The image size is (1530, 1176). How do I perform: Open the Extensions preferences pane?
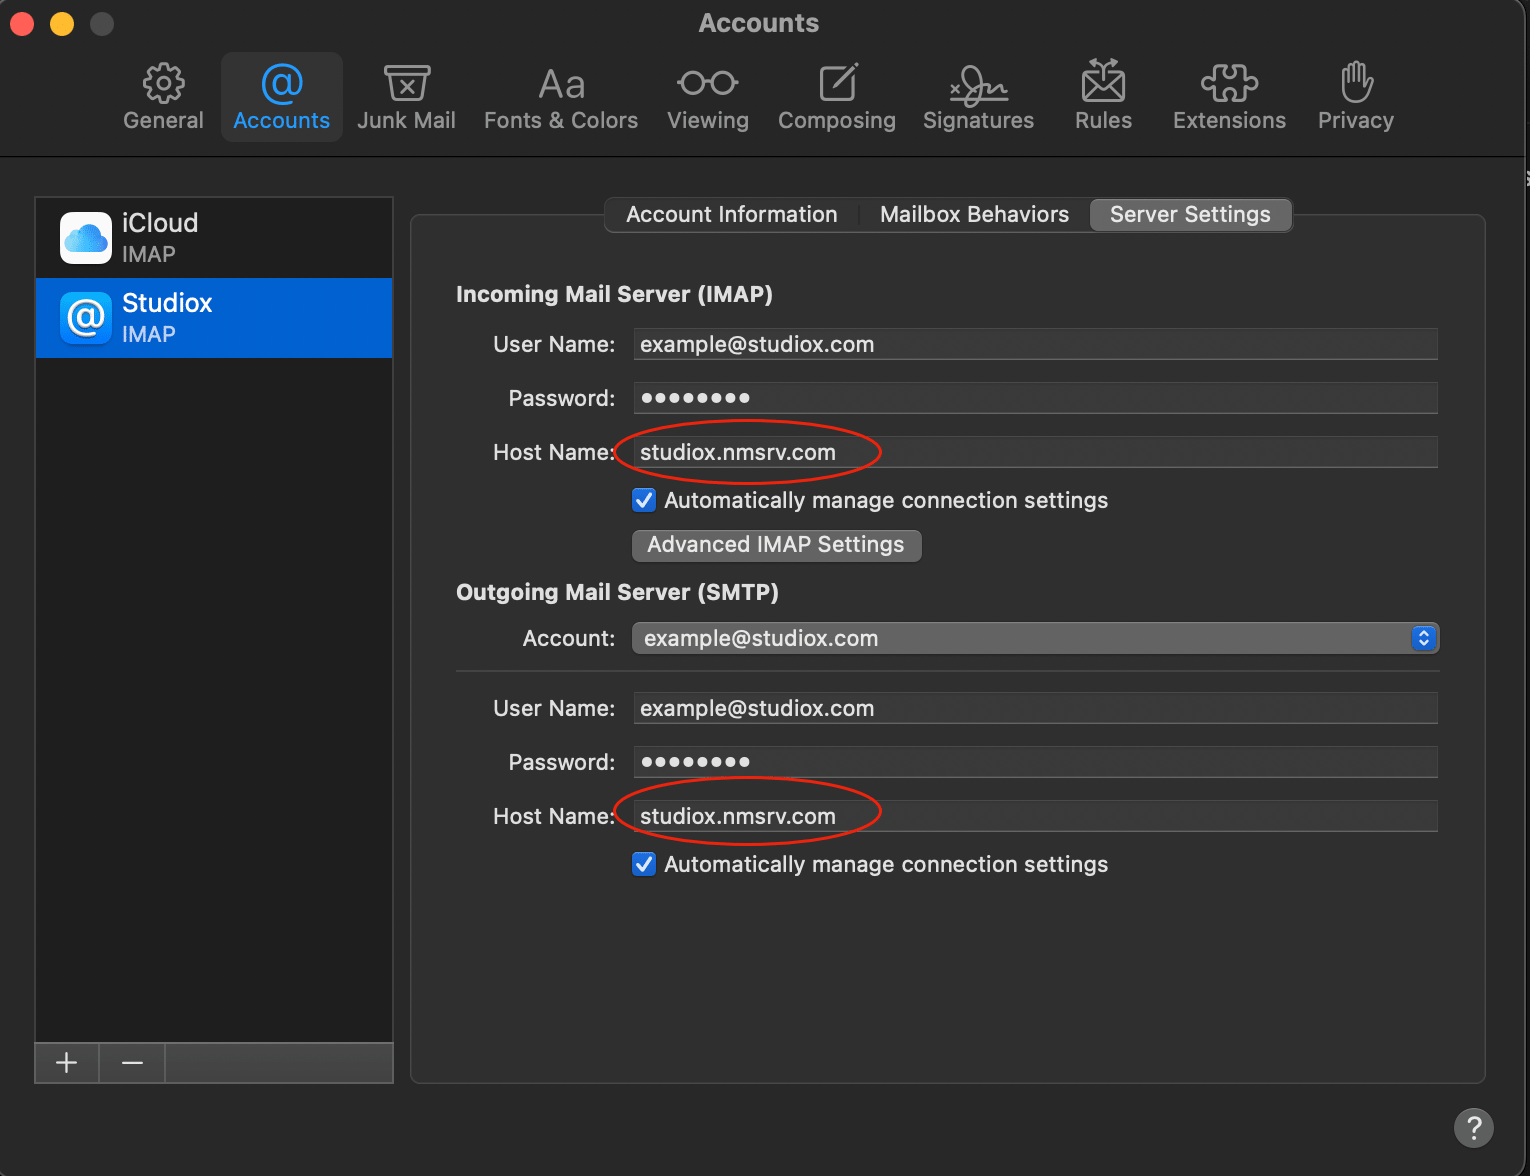click(x=1229, y=97)
